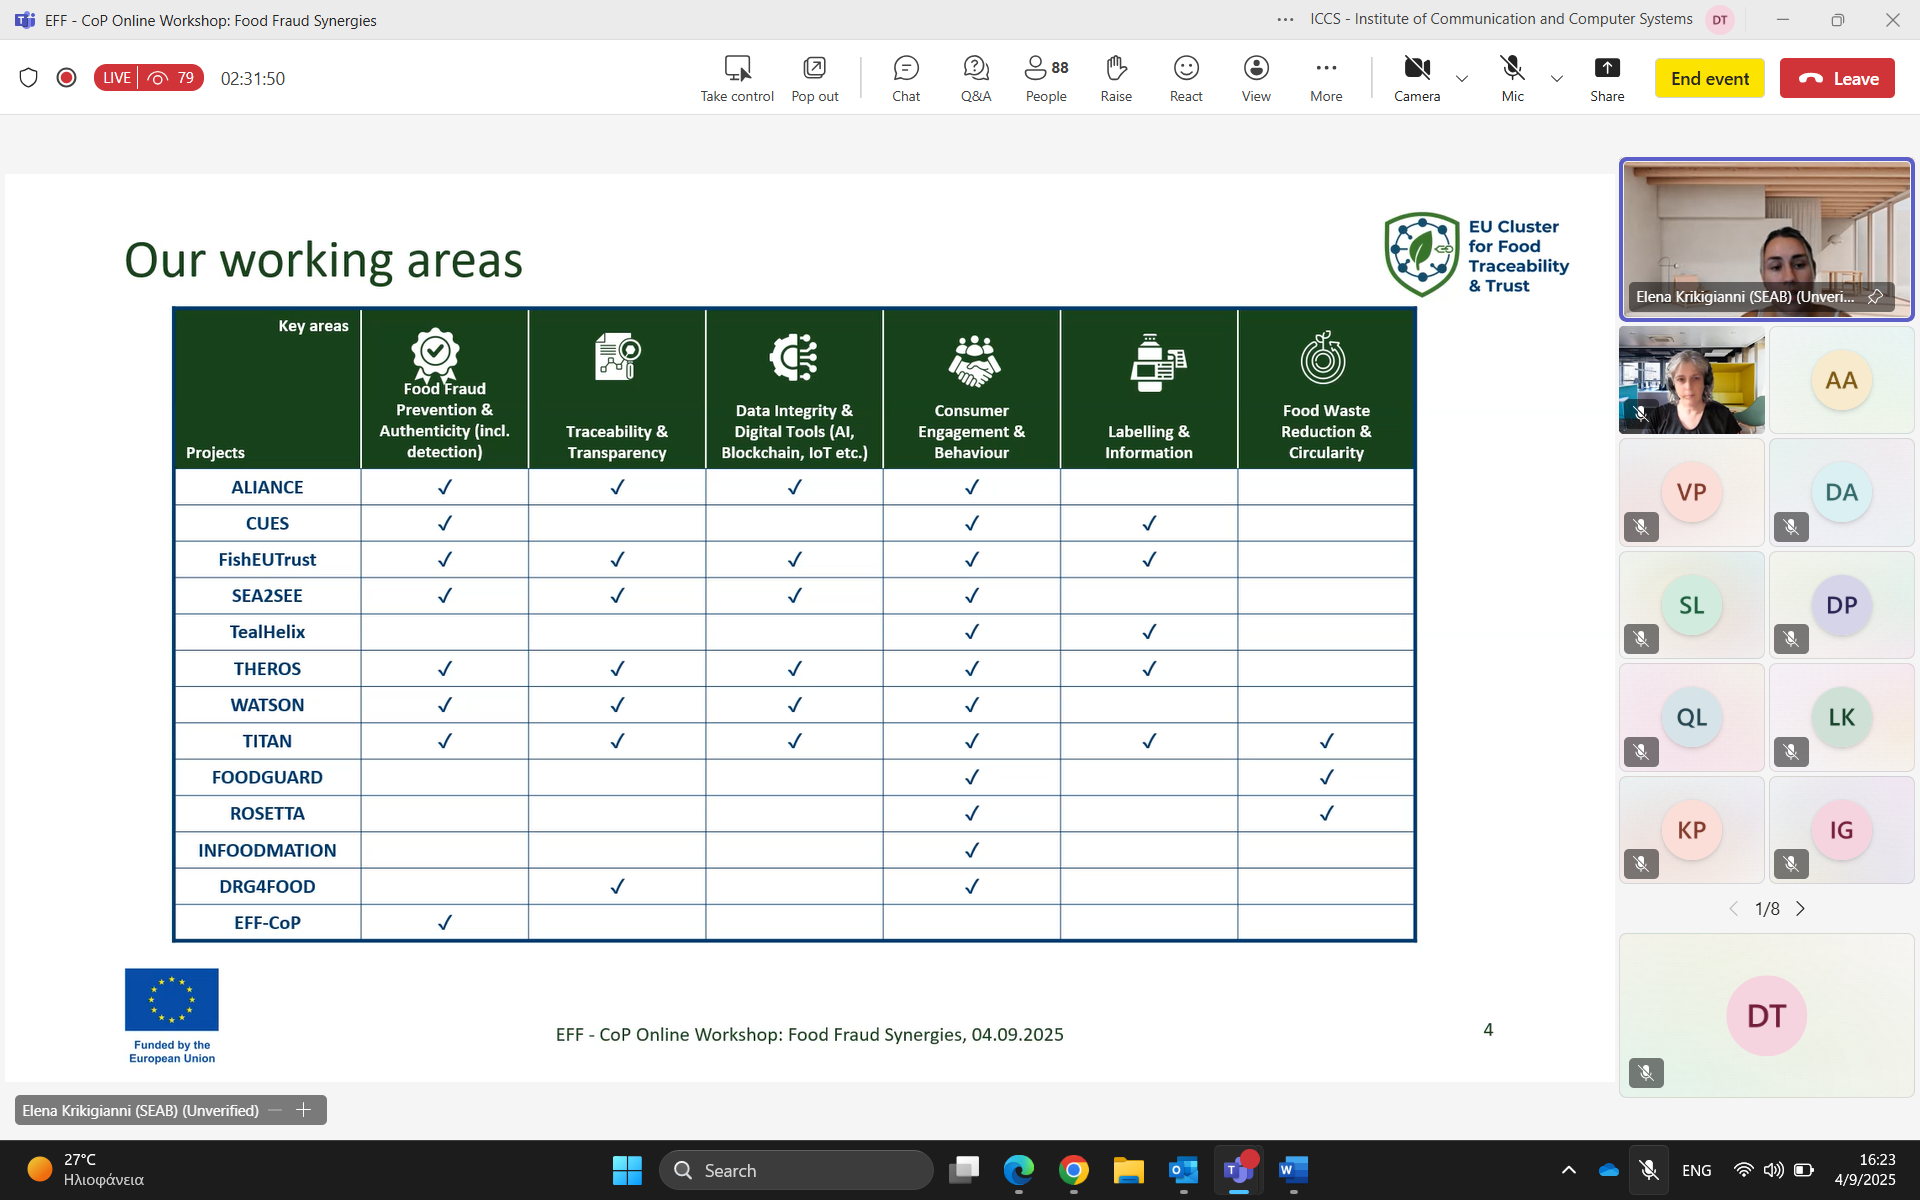Viewport: 1920px width, 1200px height.
Task: Open the Chat panel
Action: [906, 79]
